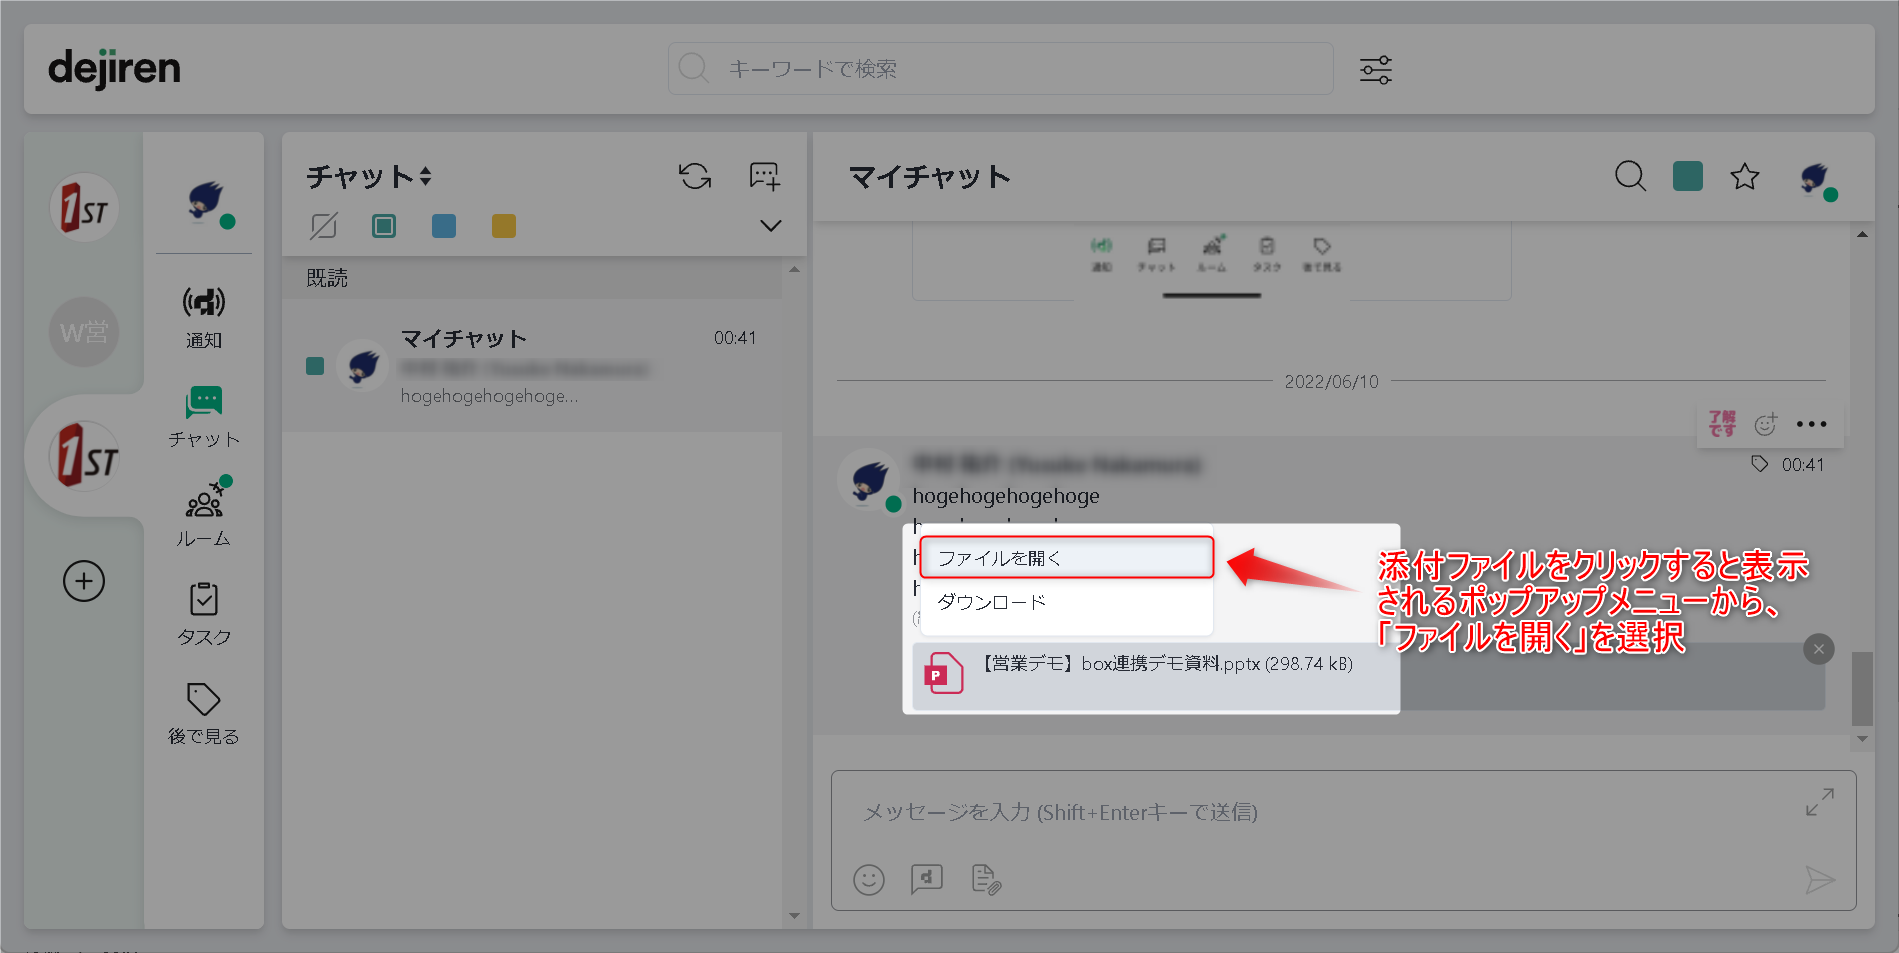Toggle the green status filter square
The image size is (1899, 953).
[x=384, y=226]
